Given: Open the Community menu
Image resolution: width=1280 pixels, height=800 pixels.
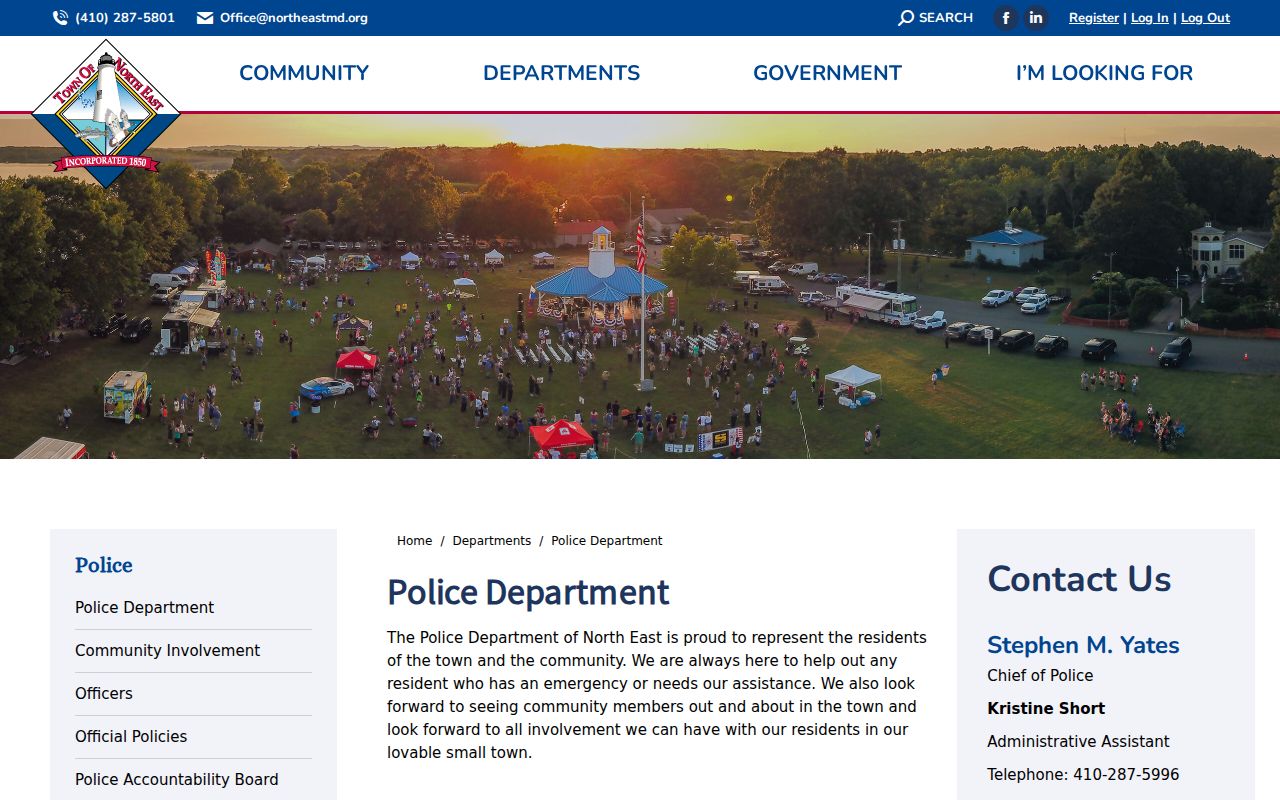Looking at the screenshot, I should pyautogui.click(x=304, y=73).
